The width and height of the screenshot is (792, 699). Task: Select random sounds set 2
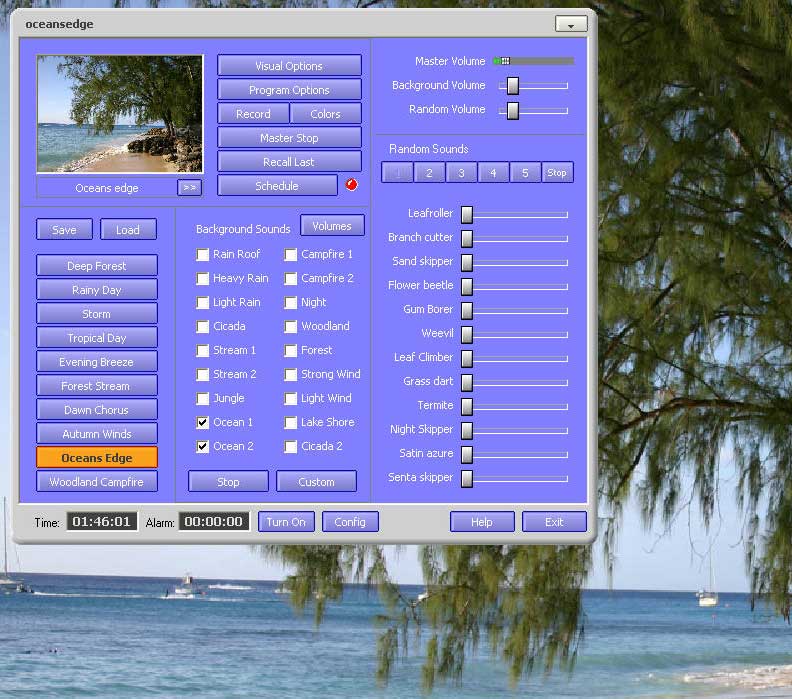click(429, 173)
